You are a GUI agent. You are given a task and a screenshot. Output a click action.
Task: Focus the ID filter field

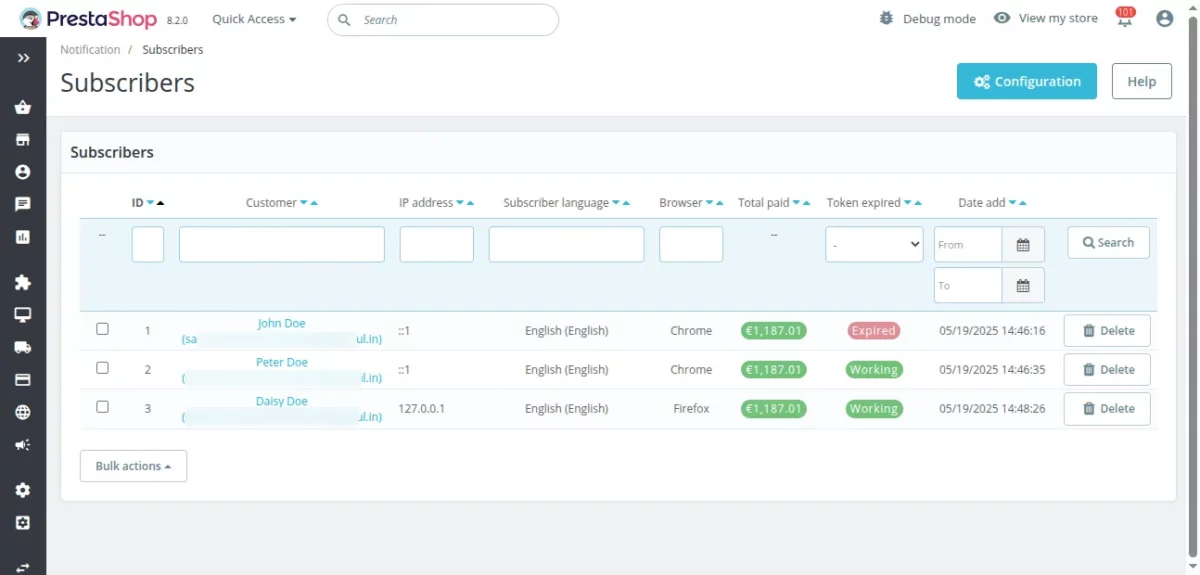pos(148,244)
